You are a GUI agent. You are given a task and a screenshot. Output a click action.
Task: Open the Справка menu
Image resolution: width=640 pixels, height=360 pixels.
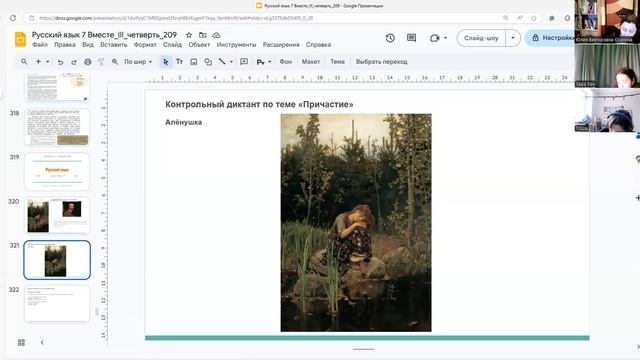[x=318, y=44]
